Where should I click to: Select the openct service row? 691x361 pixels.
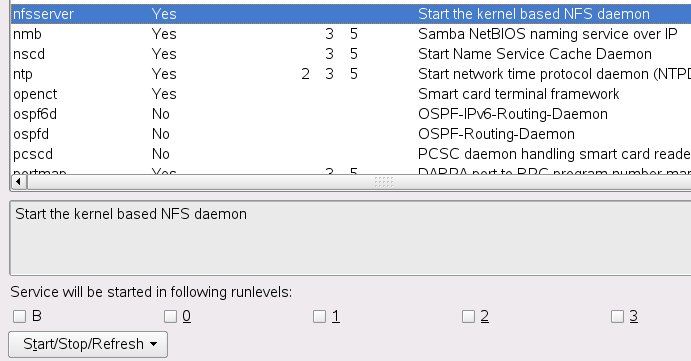pyautogui.click(x=351, y=94)
